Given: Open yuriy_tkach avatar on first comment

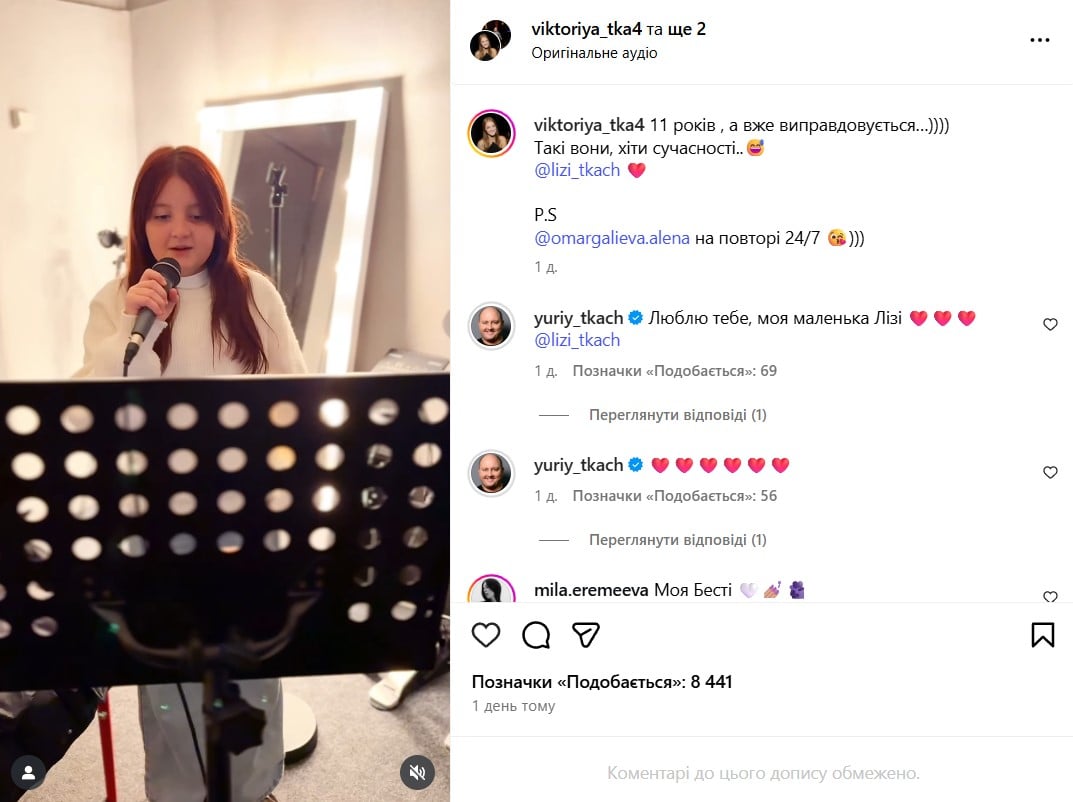Looking at the screenshot, I should (x=491, y=326).
